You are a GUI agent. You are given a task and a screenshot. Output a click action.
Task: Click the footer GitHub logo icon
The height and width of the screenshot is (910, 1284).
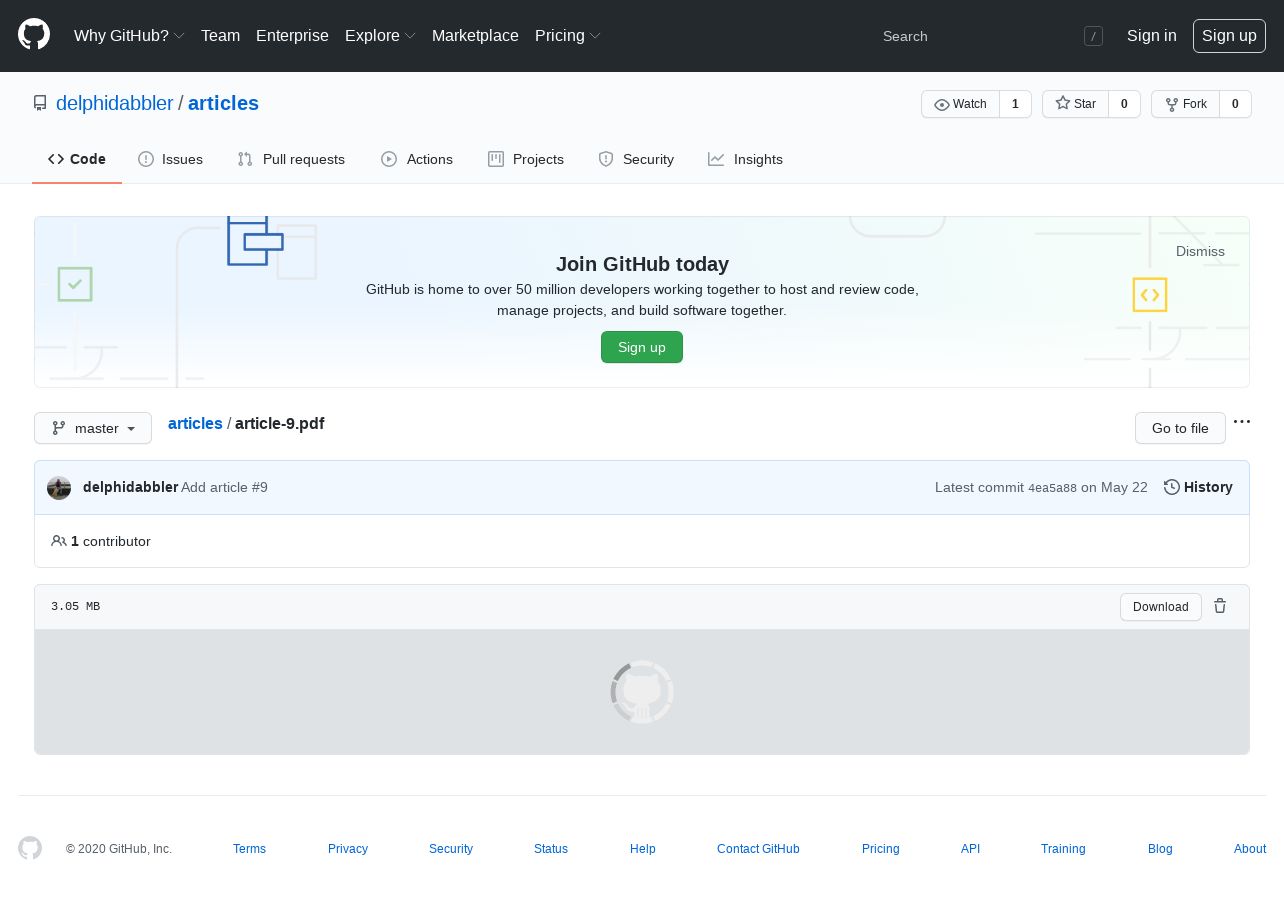click(30, 848)
